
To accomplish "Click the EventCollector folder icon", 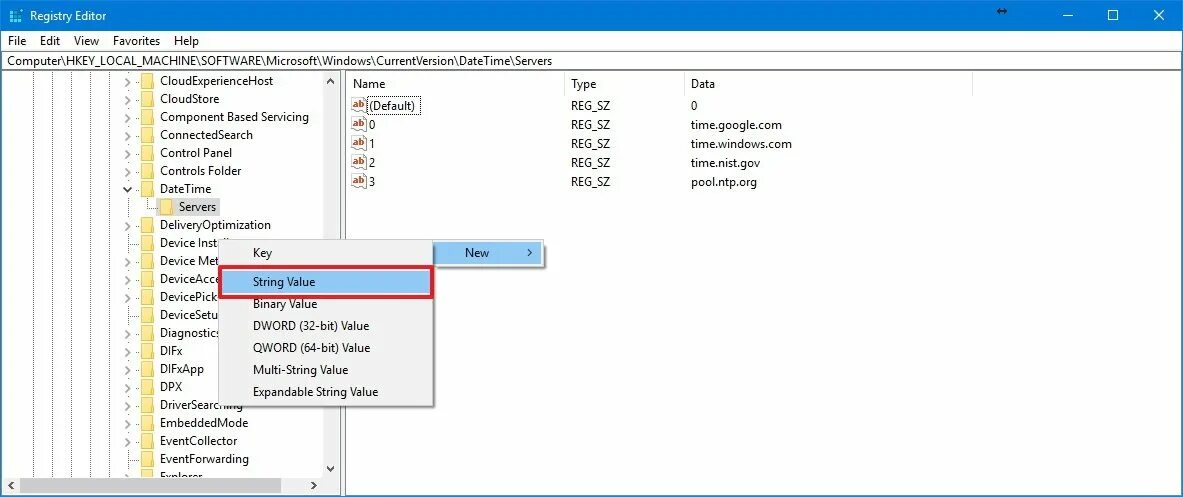I will click(147, 440).
